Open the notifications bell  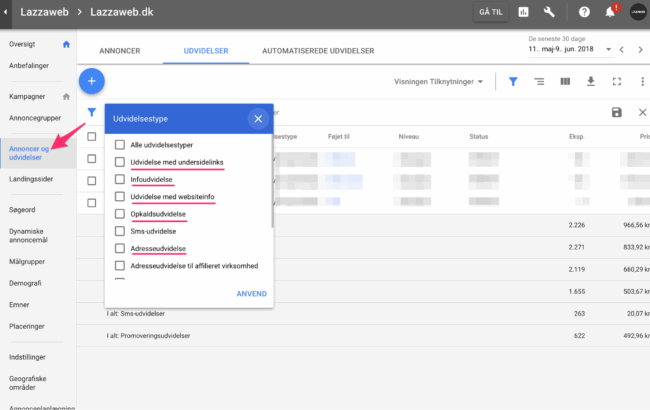[609, 12]
